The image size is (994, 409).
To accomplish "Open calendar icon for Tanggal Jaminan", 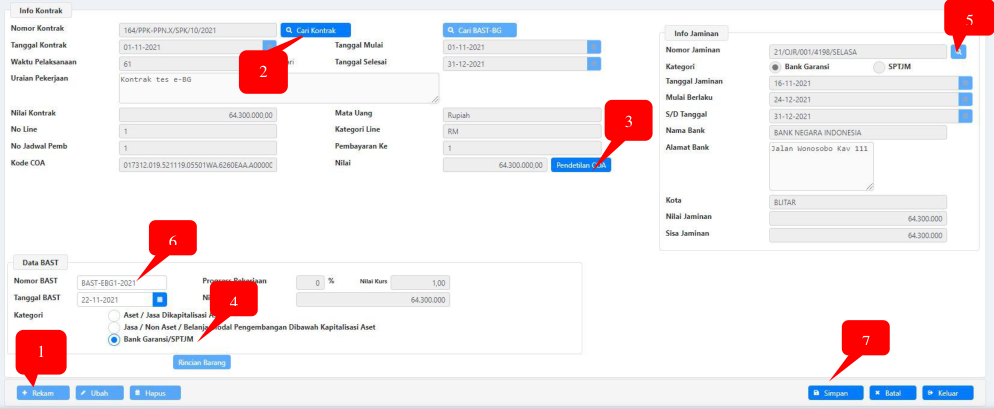I will click(965, 82).
